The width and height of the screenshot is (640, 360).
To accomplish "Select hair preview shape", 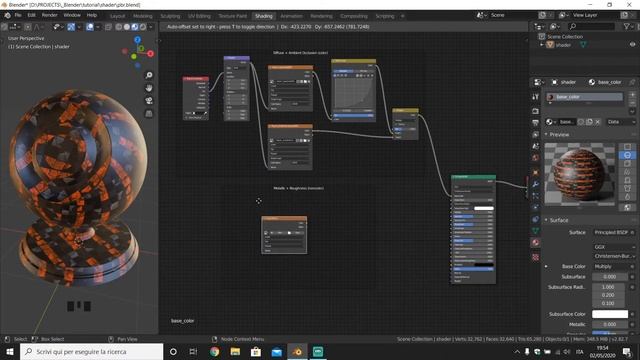I will 627,172.
